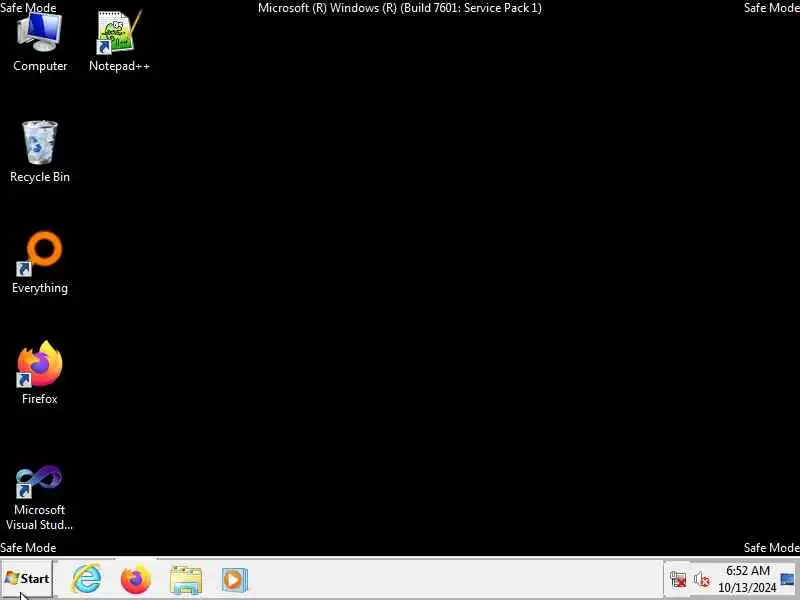This screenshot has width=800, height=600.
Task: Select the Firefox desktop shortcut
Action: (x=40, y=373)
